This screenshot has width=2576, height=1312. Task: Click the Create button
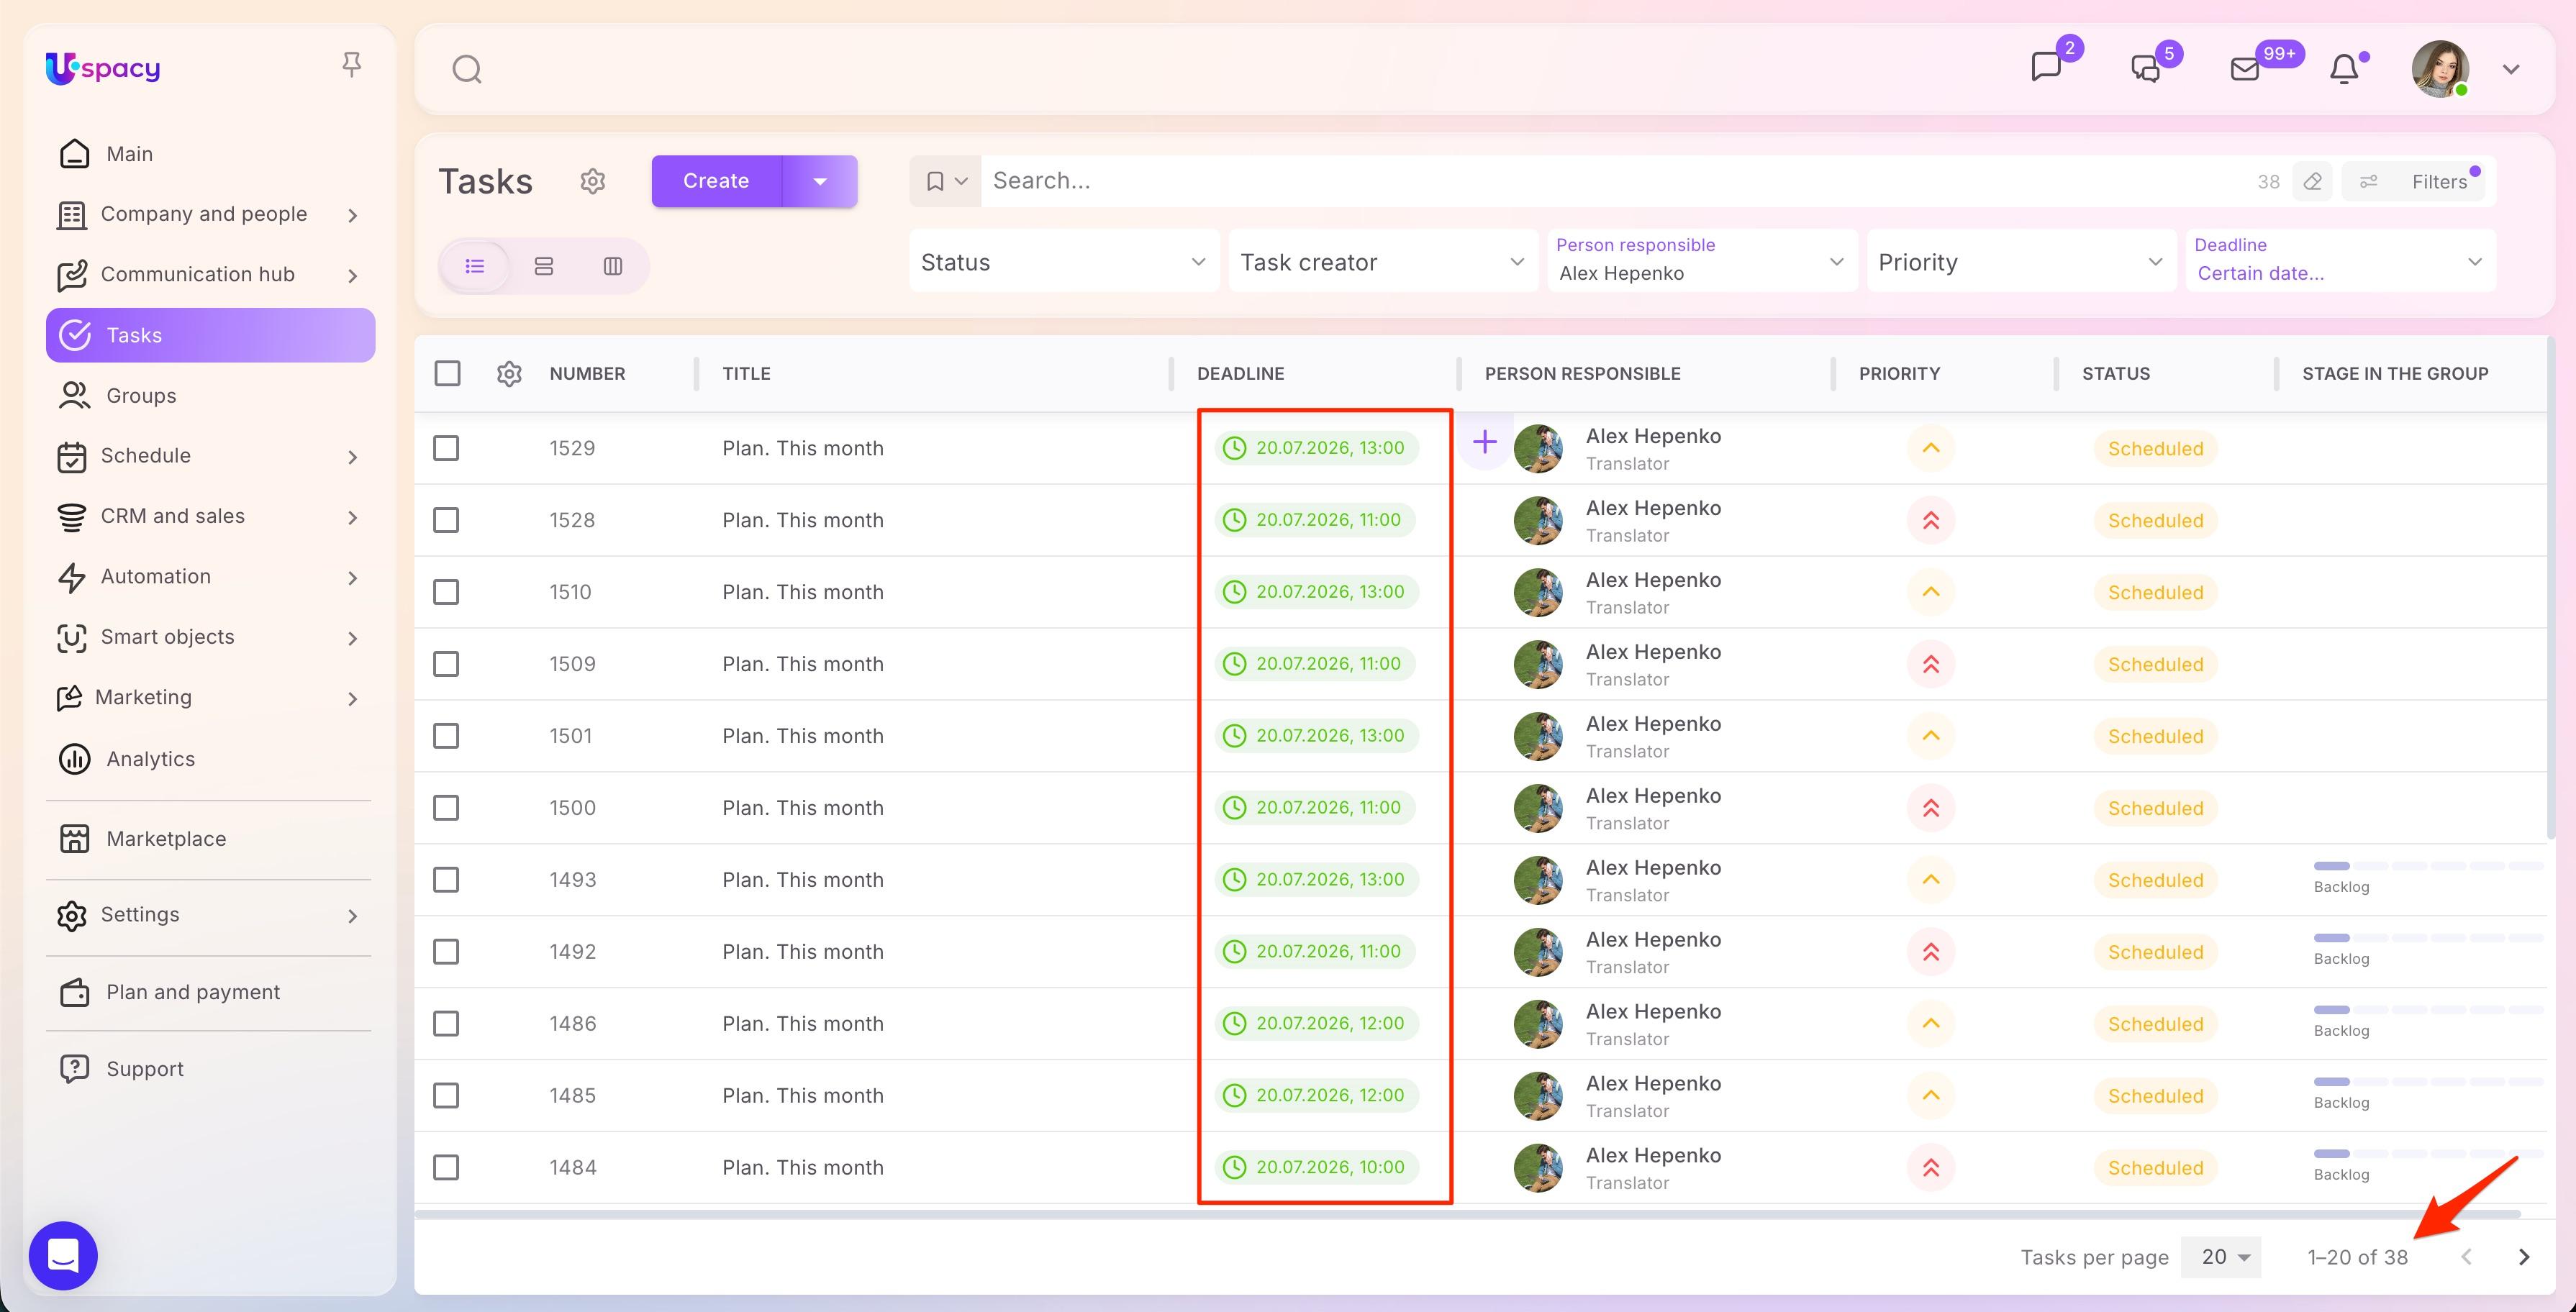(716, 181)
